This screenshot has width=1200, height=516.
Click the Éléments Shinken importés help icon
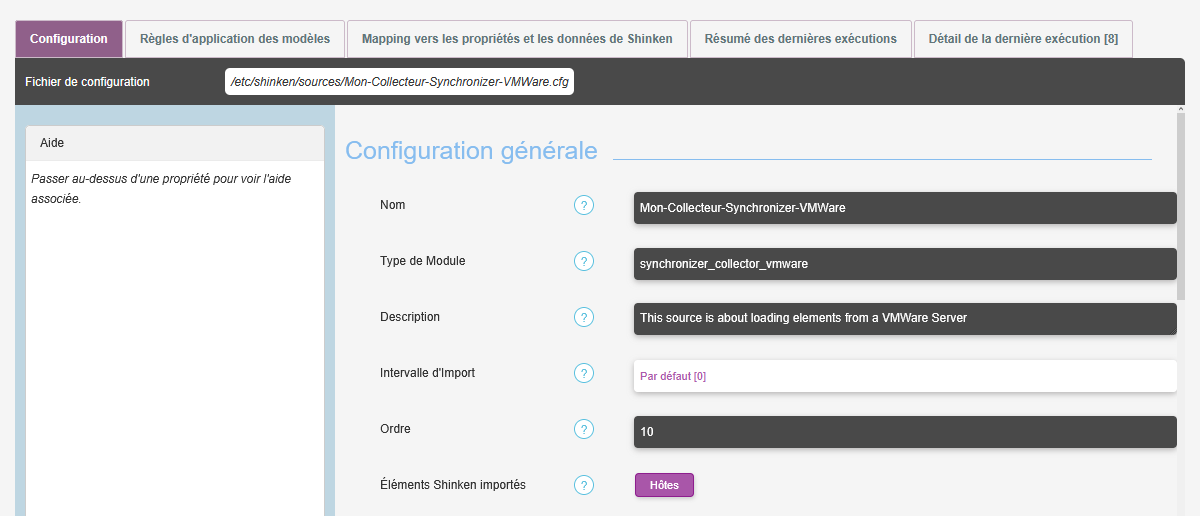pyautogui.click(x=584, y=485)
